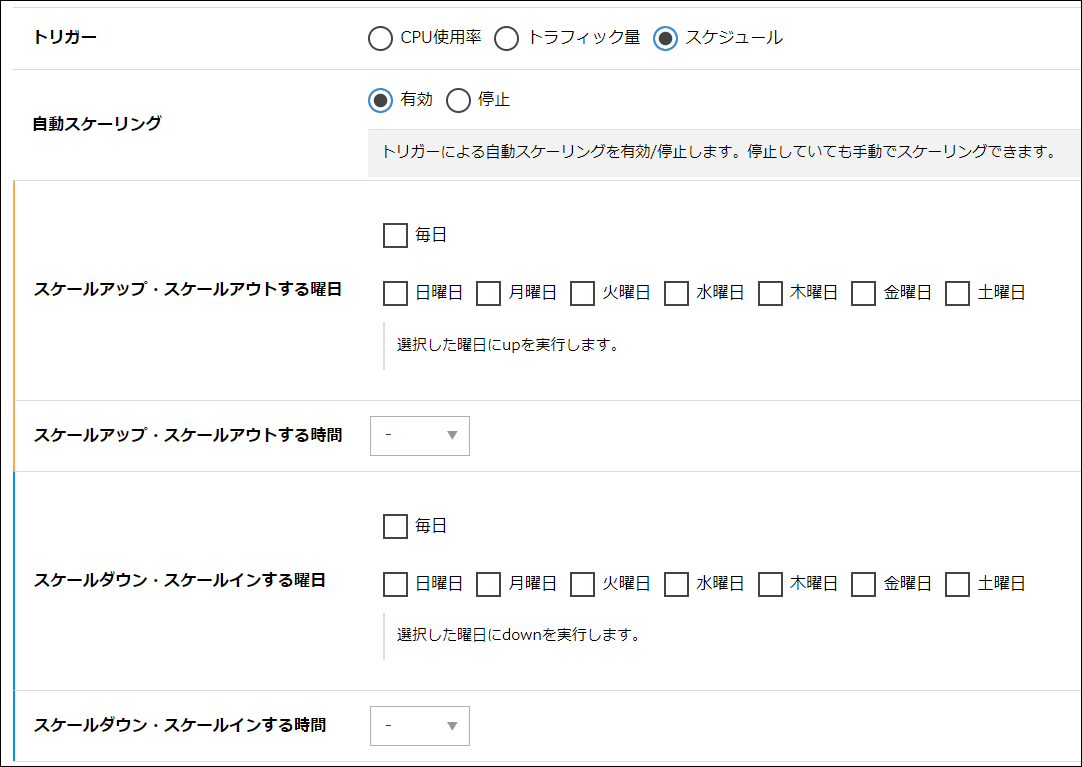Tick 土曜日 in scale-up days row
Screen dimensions: 1082x767
click(x=957, y=294)
